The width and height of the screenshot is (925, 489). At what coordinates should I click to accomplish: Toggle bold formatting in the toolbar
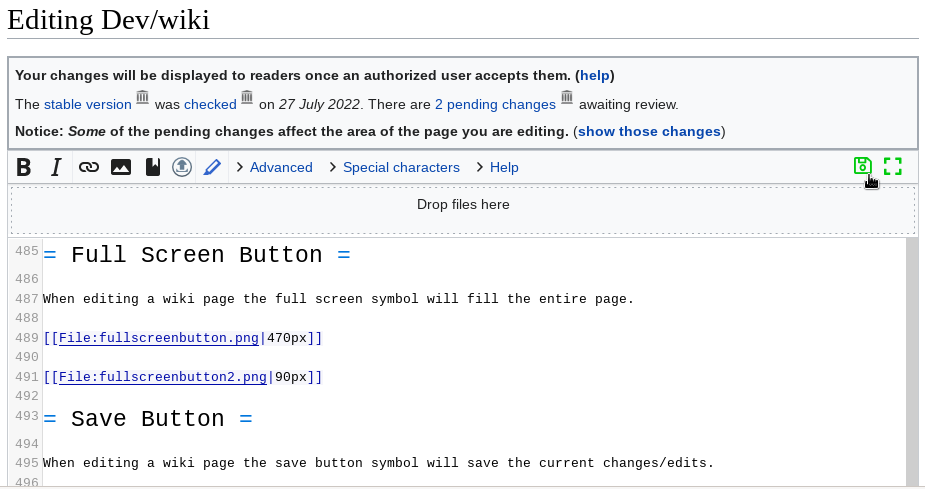(25, 167)
